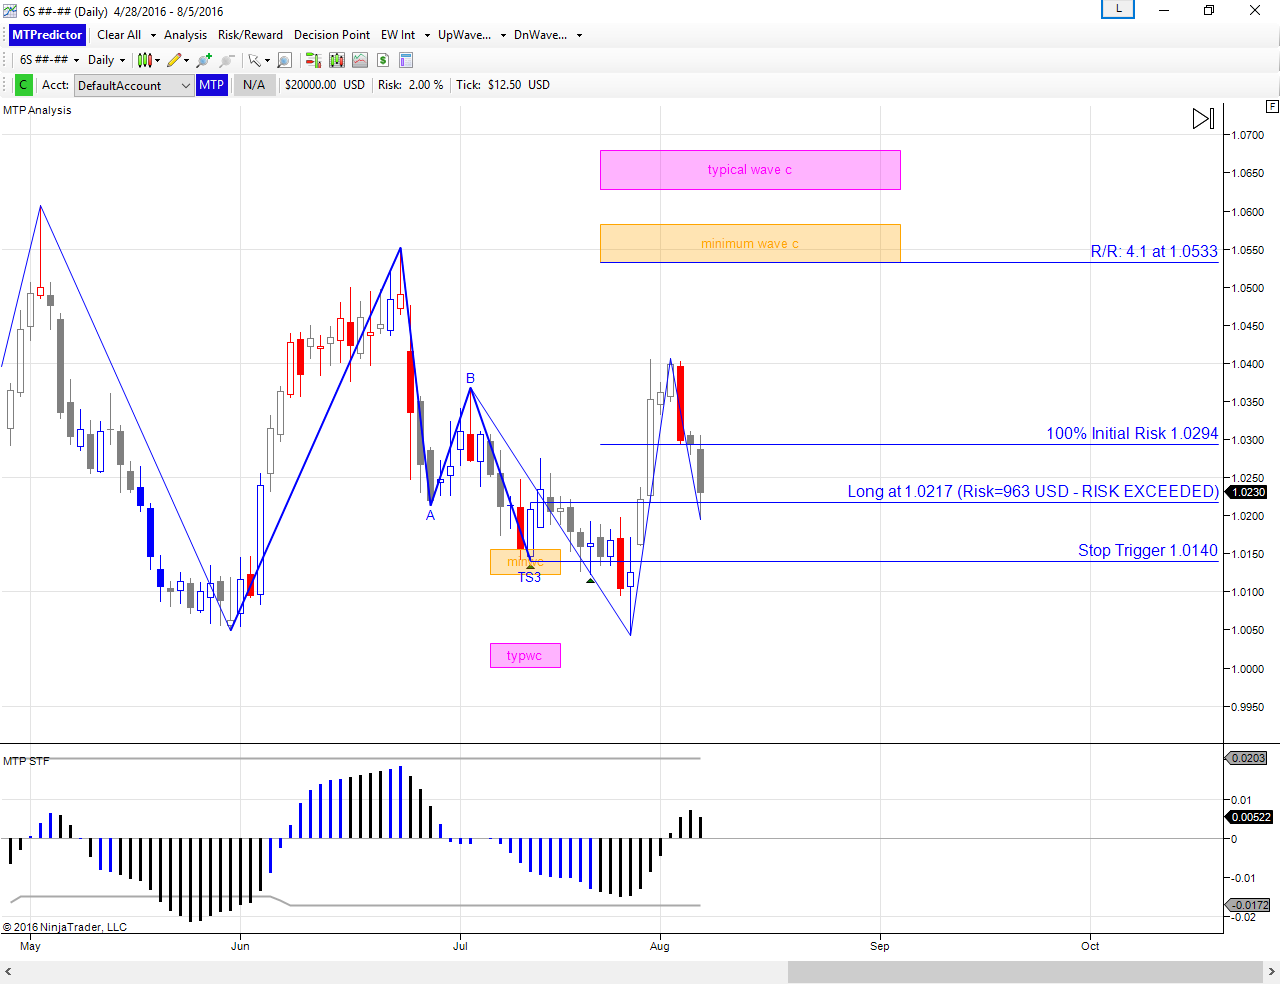Click the zoom in magnifier icon
Image resolution: width=1280 pixels, height=984 pixels.
pos(204,60)
